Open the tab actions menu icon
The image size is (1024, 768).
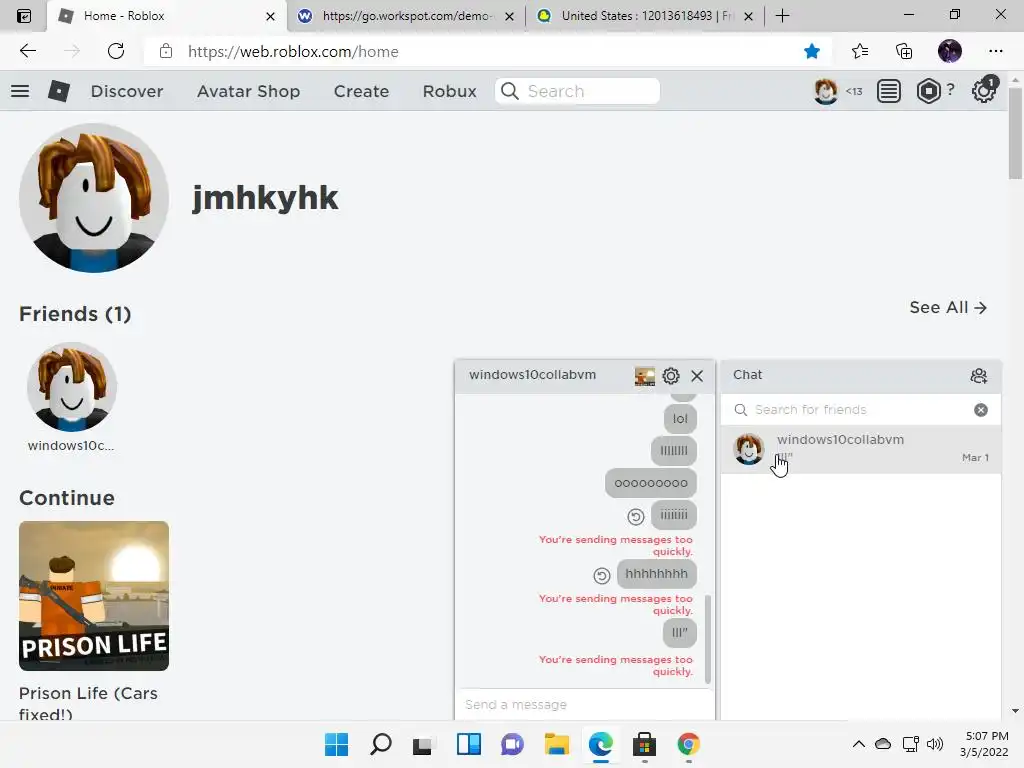pos(24,16)
